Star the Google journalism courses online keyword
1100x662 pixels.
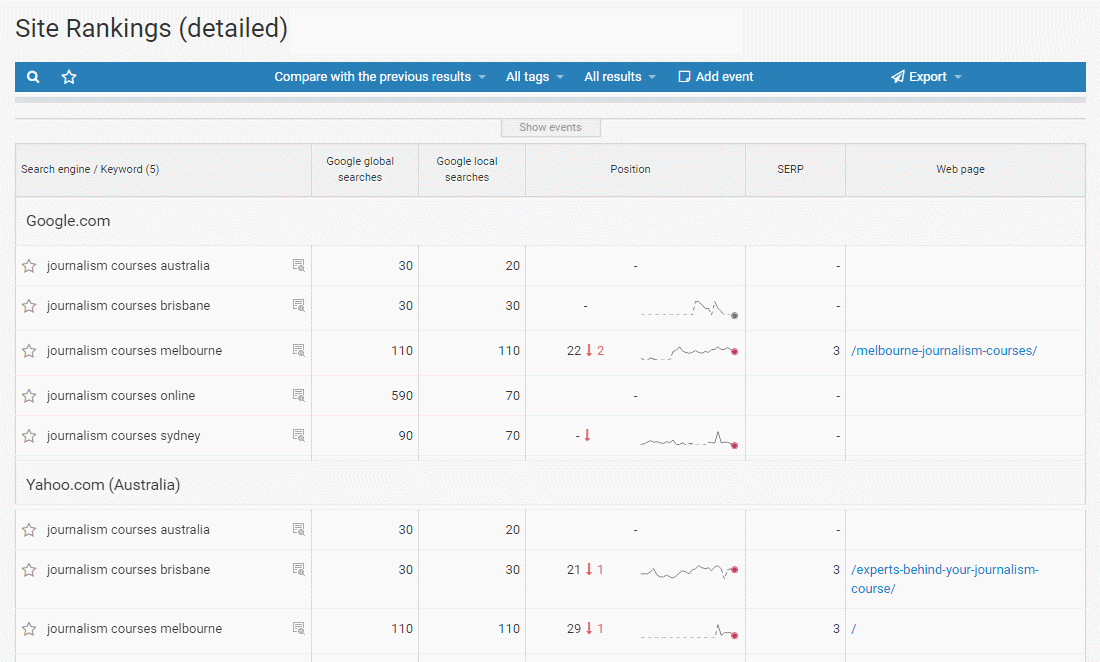[x=29, y=396]
